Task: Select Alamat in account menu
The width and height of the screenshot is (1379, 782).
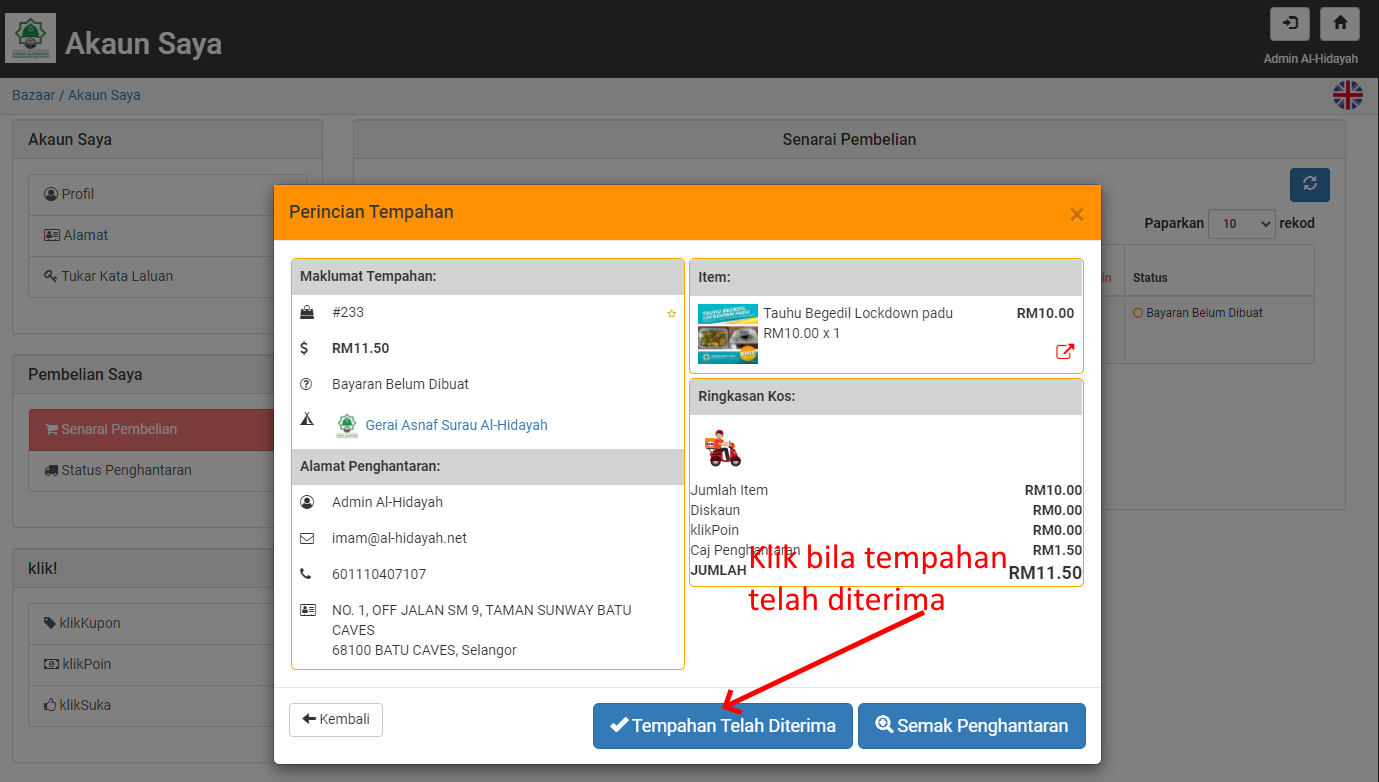Action: pos(85,235)
